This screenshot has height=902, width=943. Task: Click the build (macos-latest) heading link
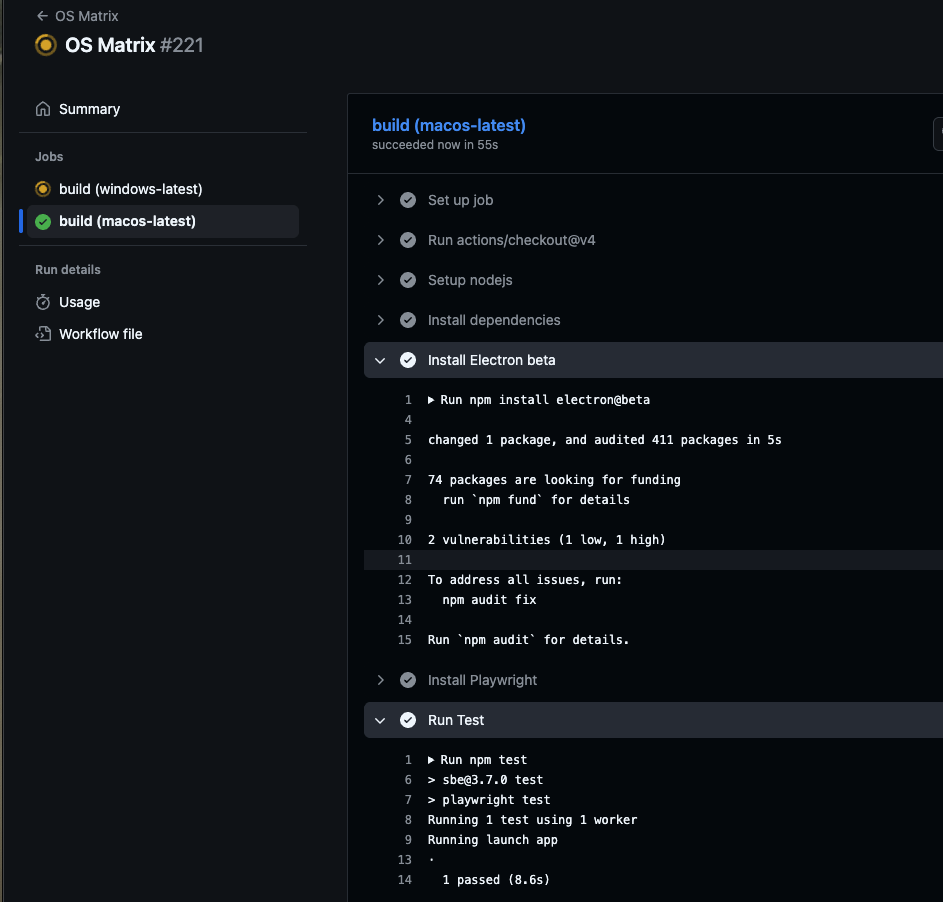pos(448,125)
